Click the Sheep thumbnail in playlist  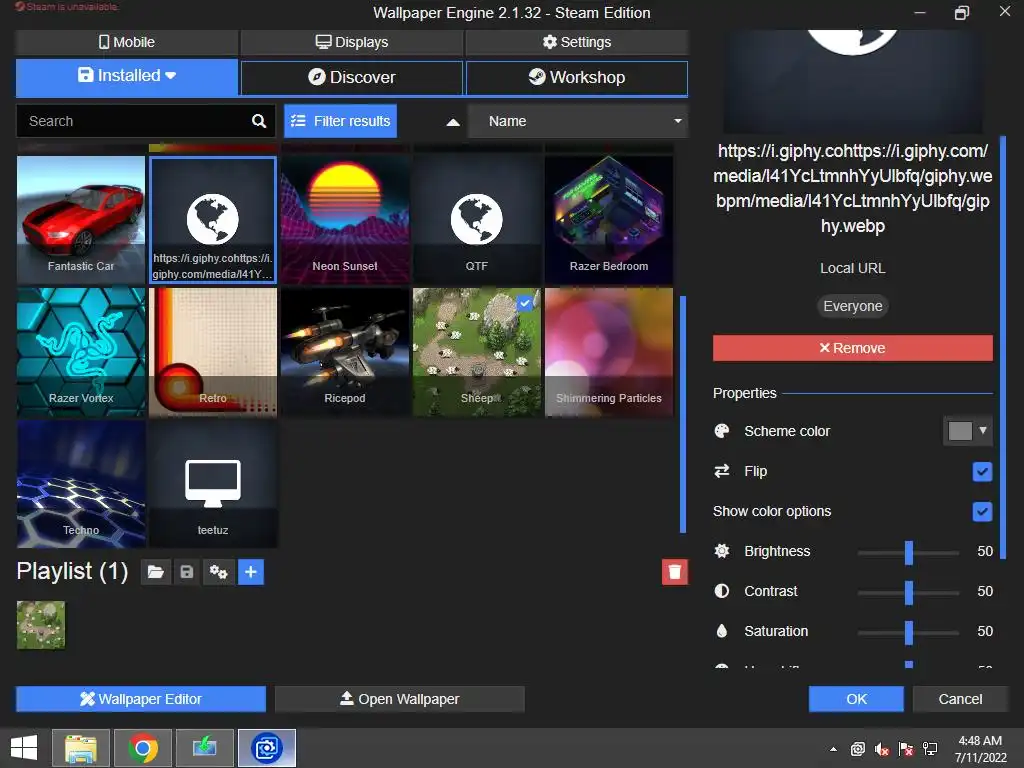[40, 625]
